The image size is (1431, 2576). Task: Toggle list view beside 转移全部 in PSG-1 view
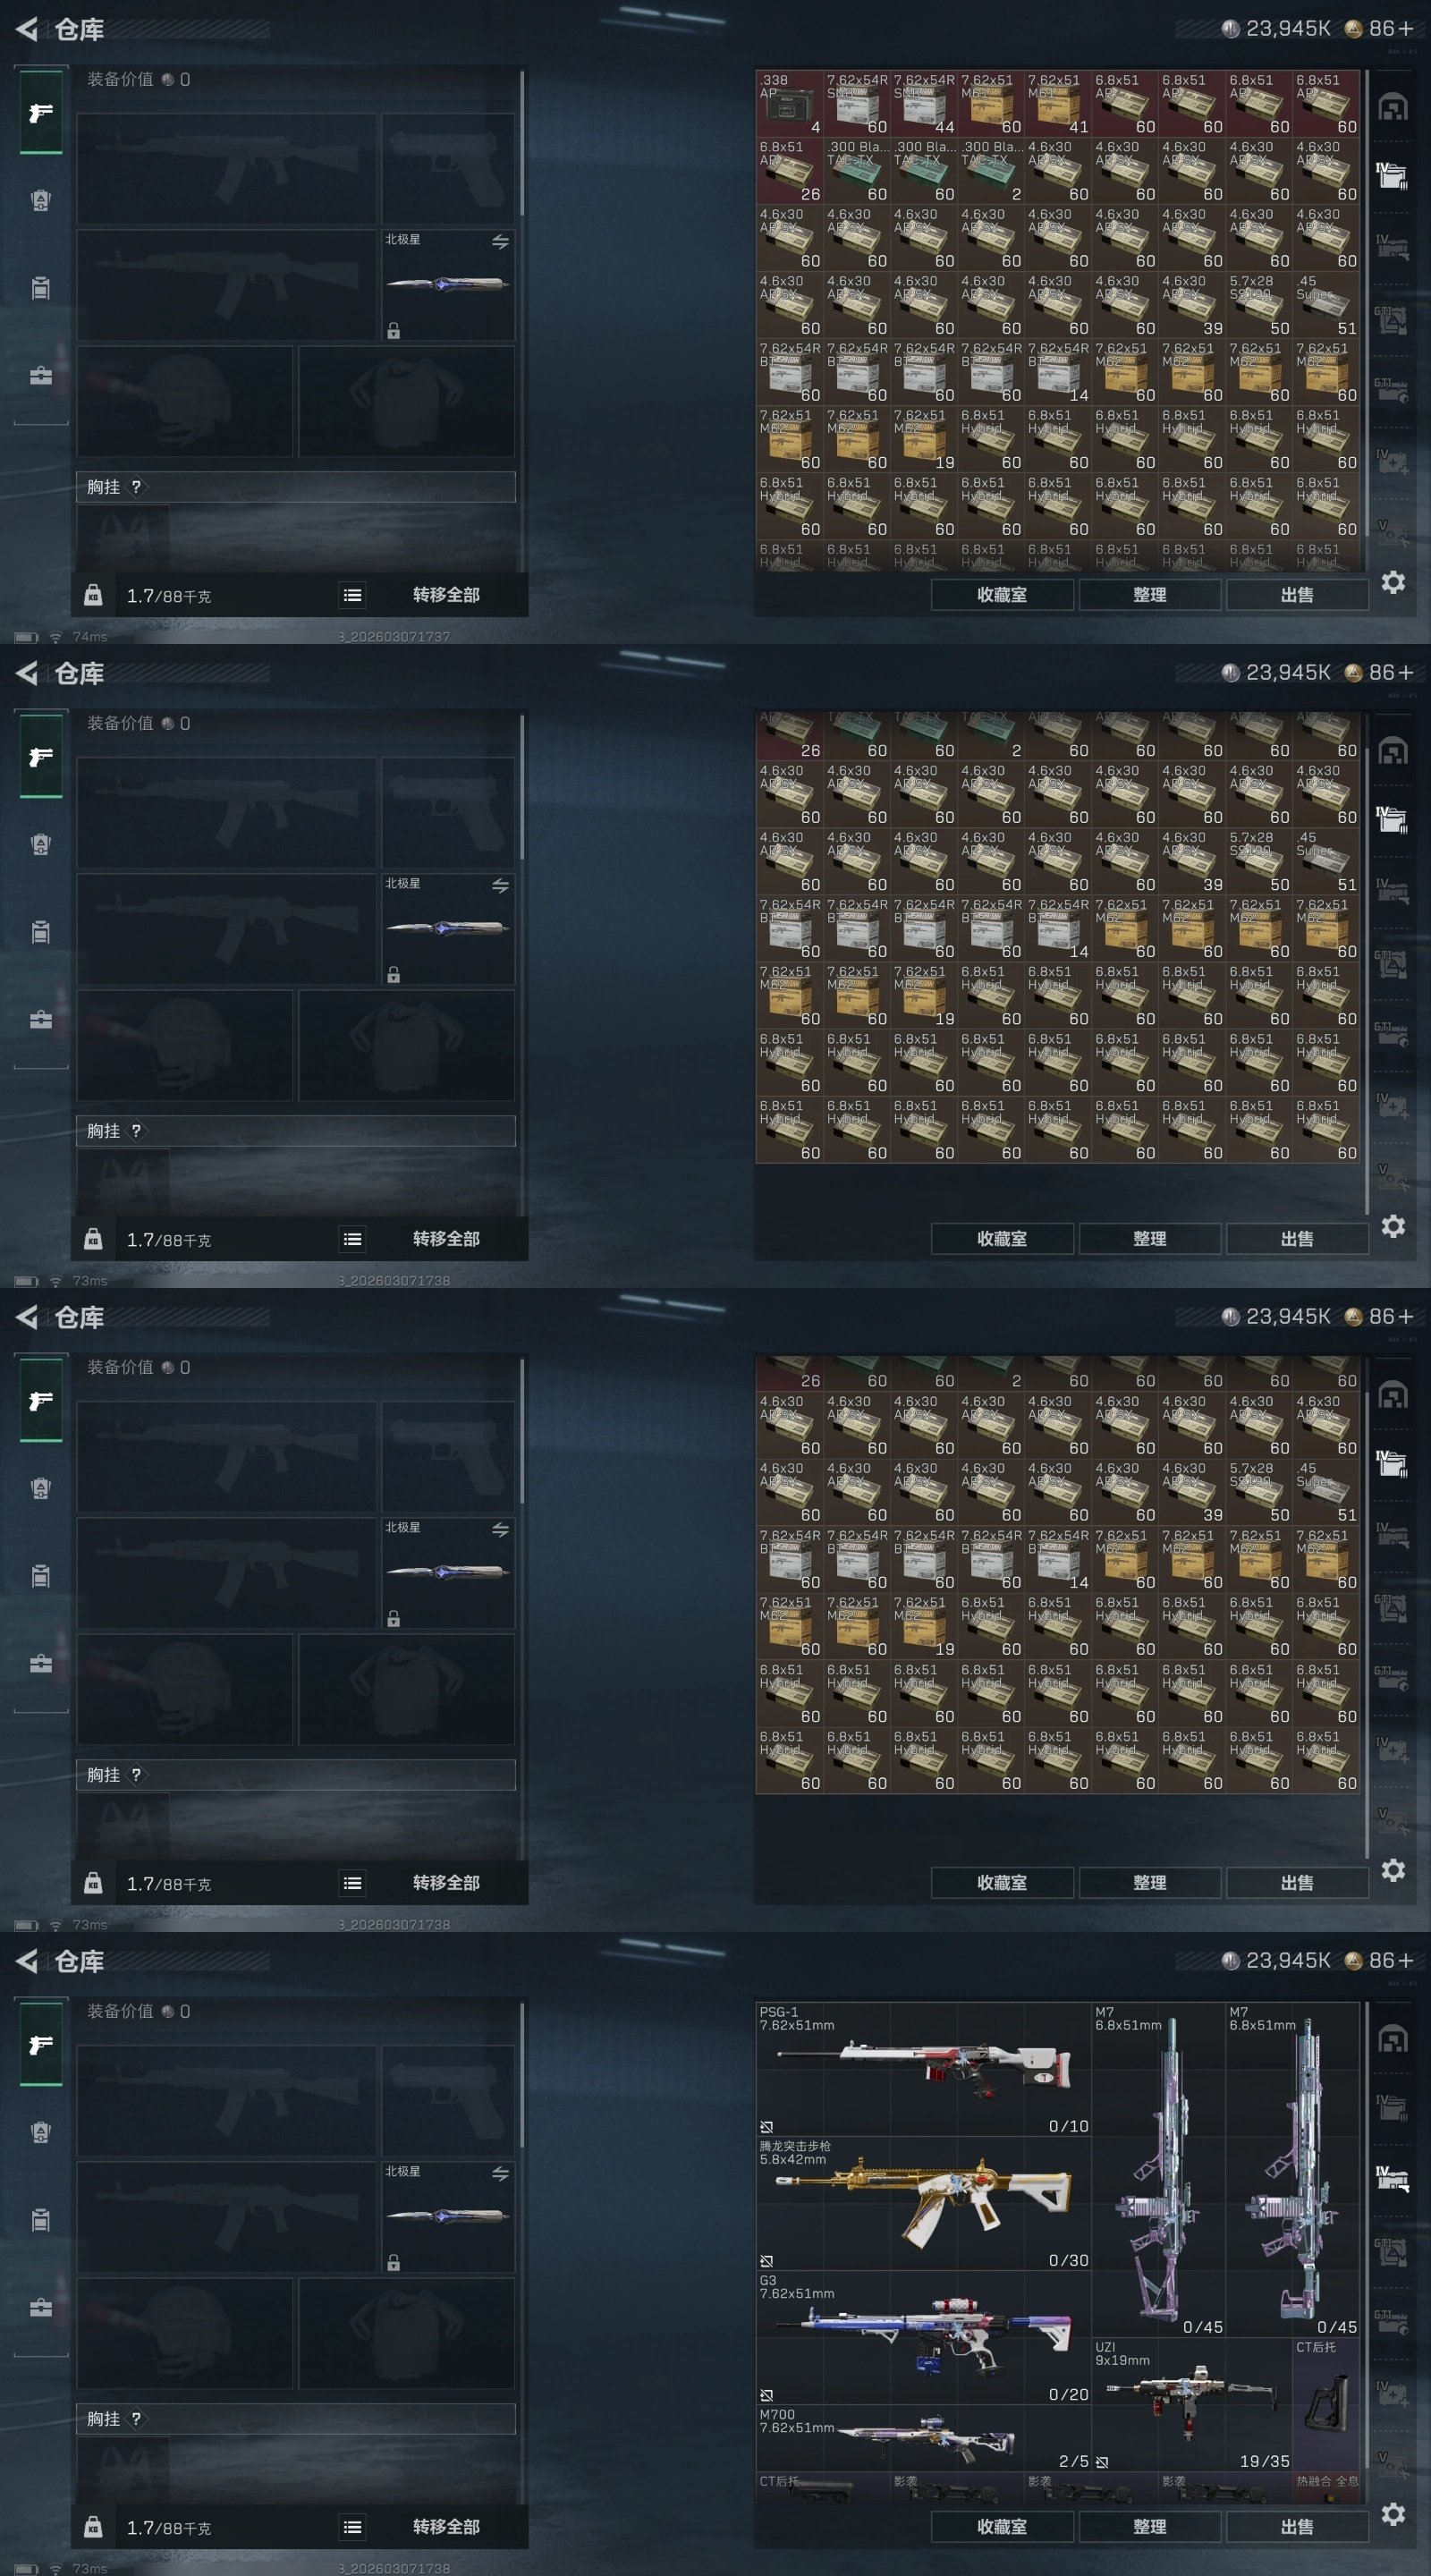pos(352,2527)
